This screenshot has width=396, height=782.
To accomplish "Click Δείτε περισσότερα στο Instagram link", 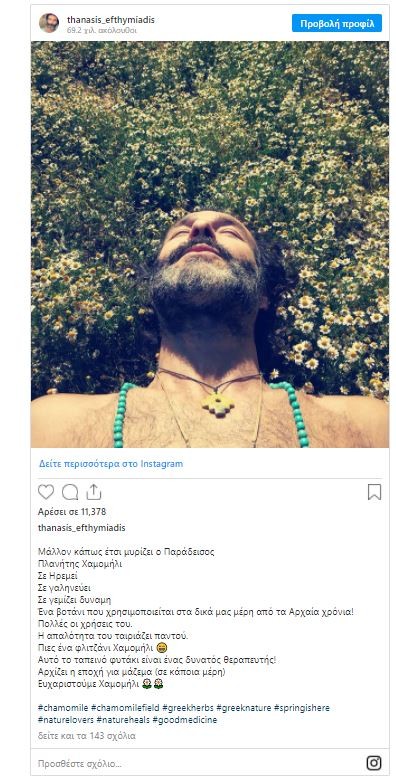I will [111, 464].
